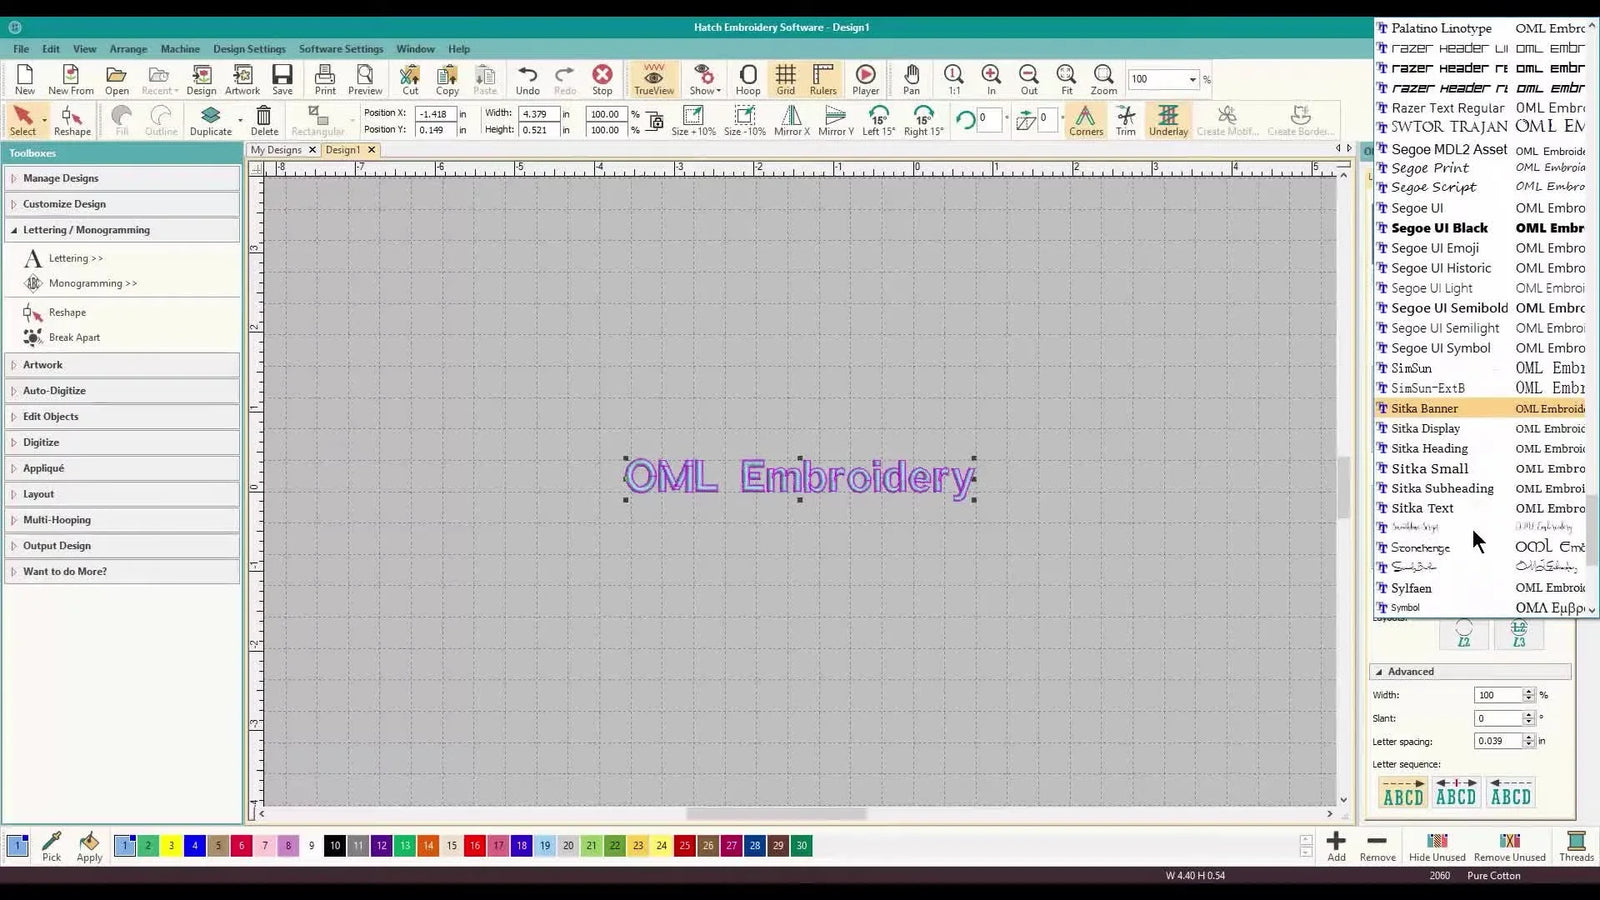Click the New design icon

(x=25, y=80)
